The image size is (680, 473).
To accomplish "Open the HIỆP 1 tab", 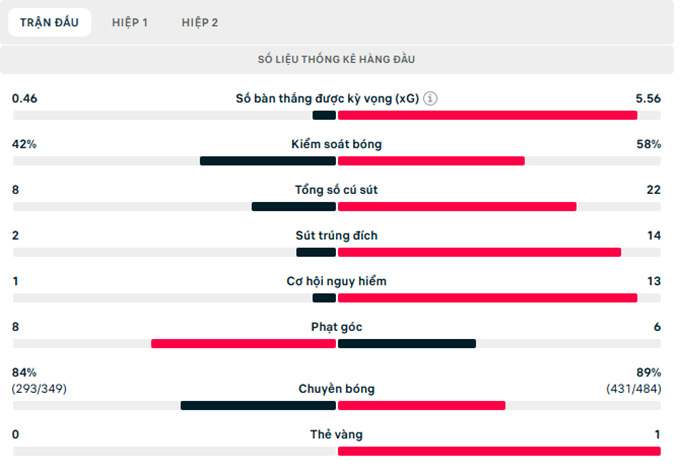I will pyautogui.click(x=130, y=22).
